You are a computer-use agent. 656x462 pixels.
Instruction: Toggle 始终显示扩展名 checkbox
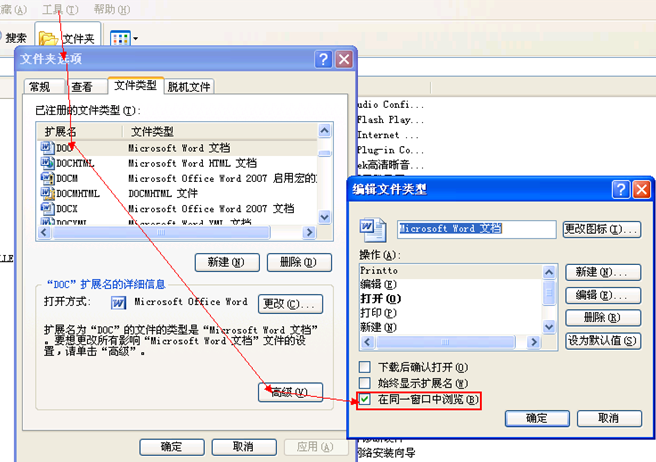pyautogui.click(x=365, y=383)
